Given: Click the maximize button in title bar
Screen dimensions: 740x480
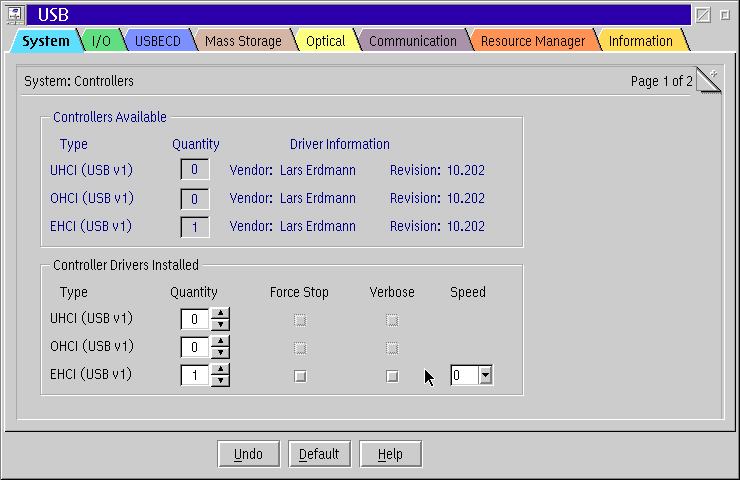Looking at the screenshot, I should [725, 15].
